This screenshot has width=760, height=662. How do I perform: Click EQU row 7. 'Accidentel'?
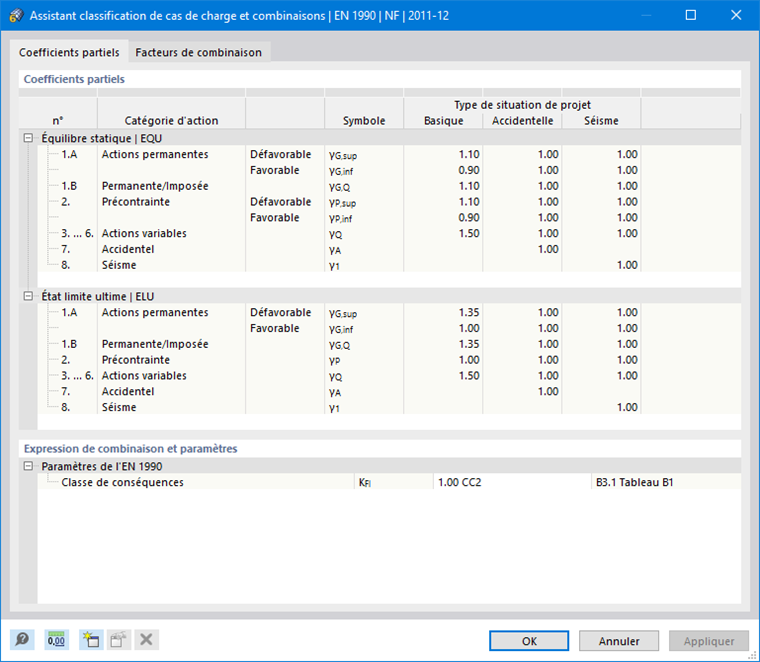point(128,249)
